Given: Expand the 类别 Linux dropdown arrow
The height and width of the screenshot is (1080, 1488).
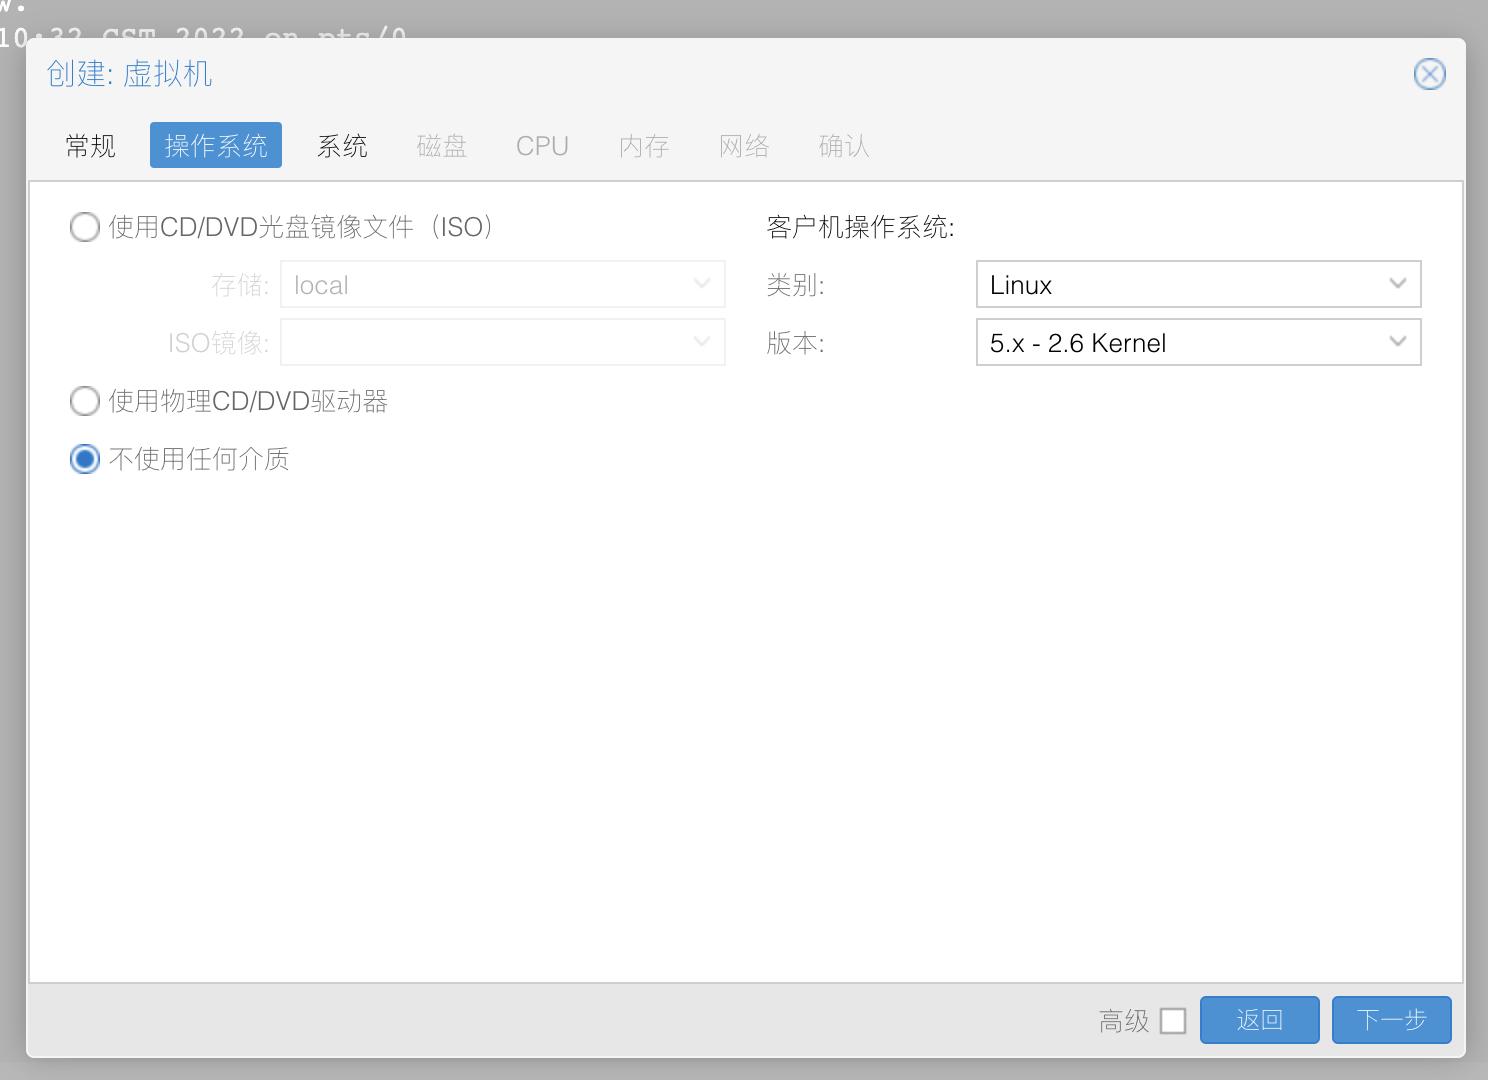Looking at the screenshot, I should tap(1397, 284).
